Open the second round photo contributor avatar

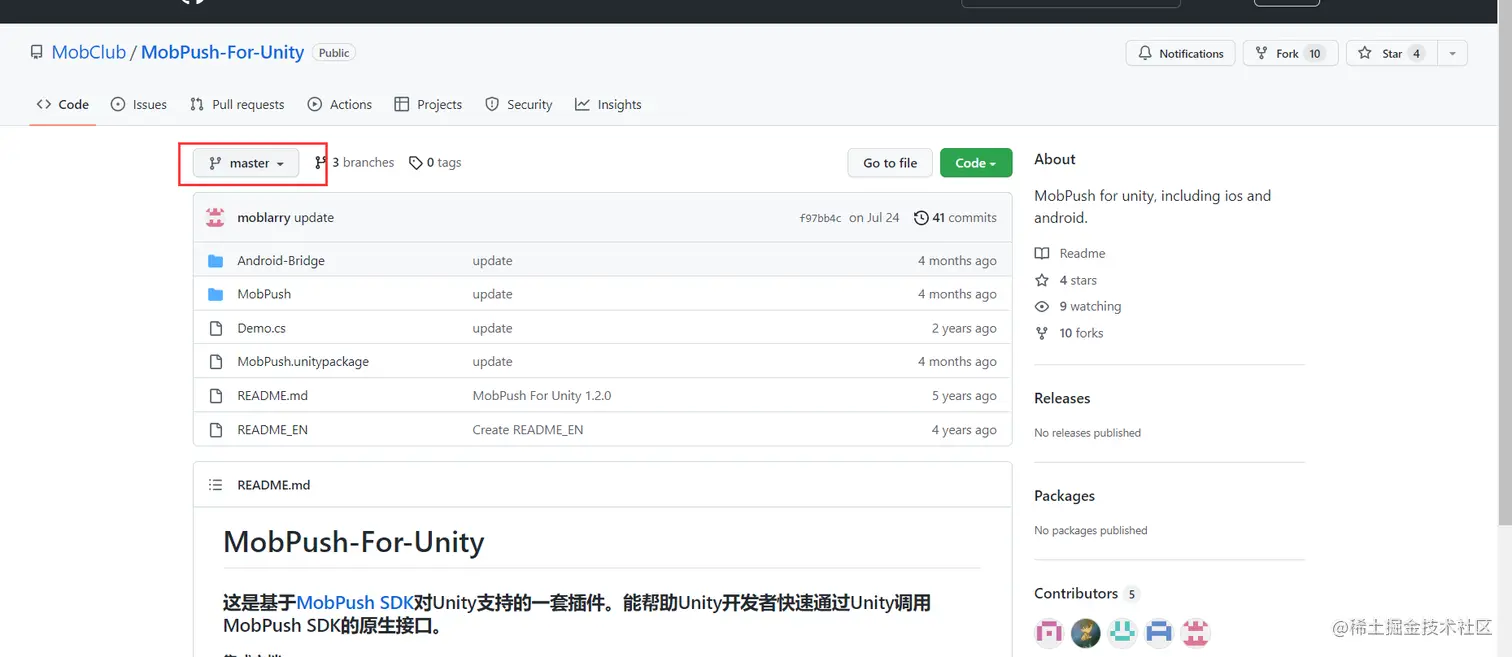(x=1086, y=632)
